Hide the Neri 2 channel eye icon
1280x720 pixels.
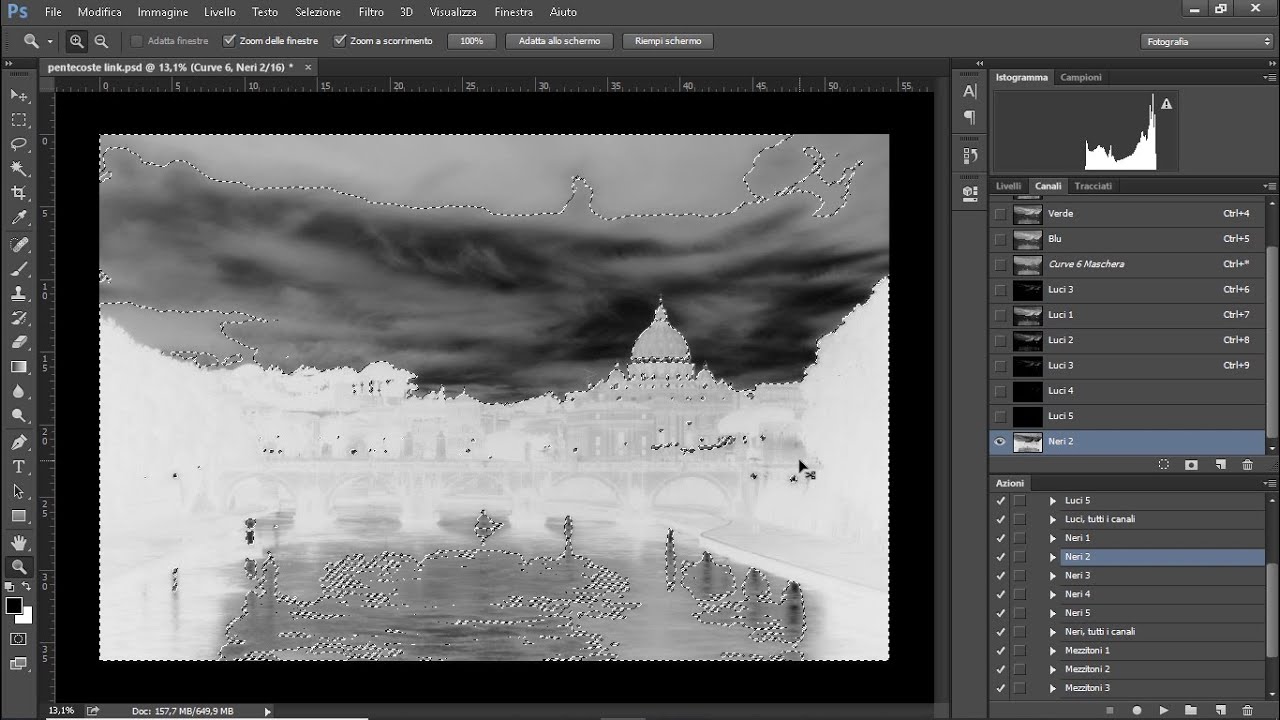point(1000,441)
